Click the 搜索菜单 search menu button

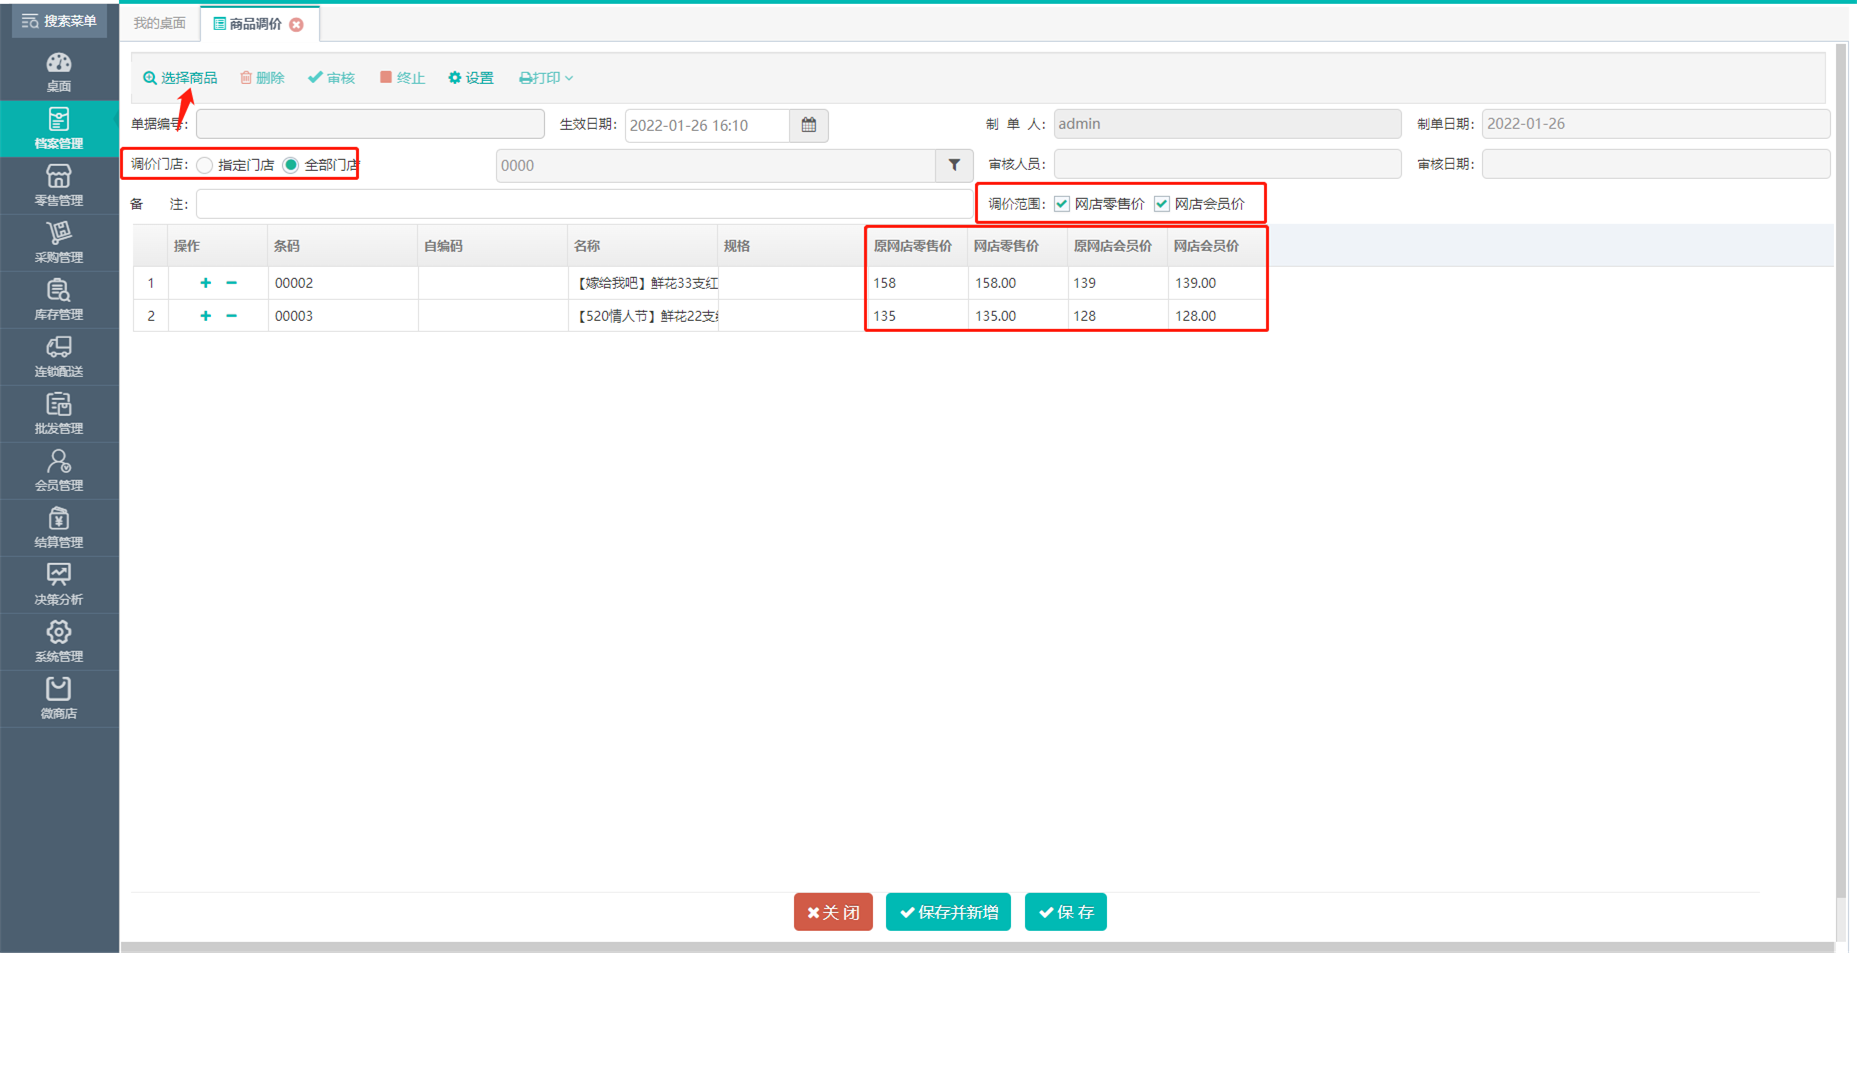click(x=59, y=21)
